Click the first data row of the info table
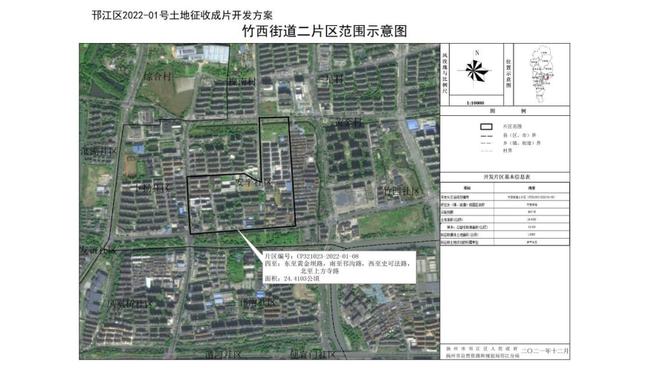Viewport: 660px width, 368px height. 505,197
